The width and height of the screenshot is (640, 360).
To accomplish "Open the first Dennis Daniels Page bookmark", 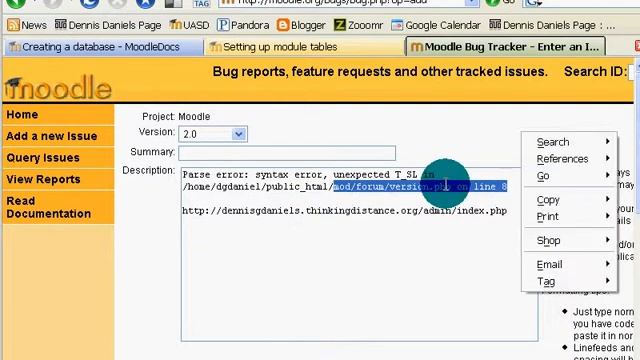I will (x=108, y=25).
